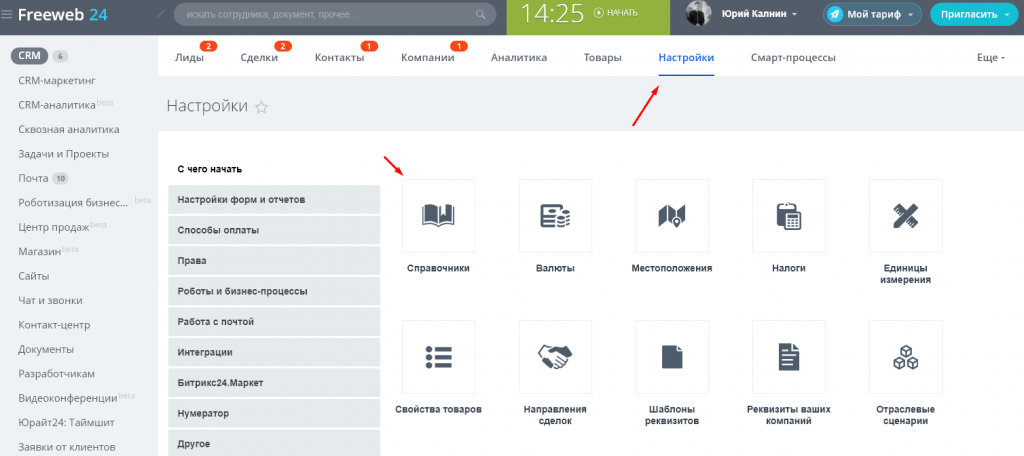Open the Аналитика tab
Screen dimensions: 1024x456
pos(518,58)
